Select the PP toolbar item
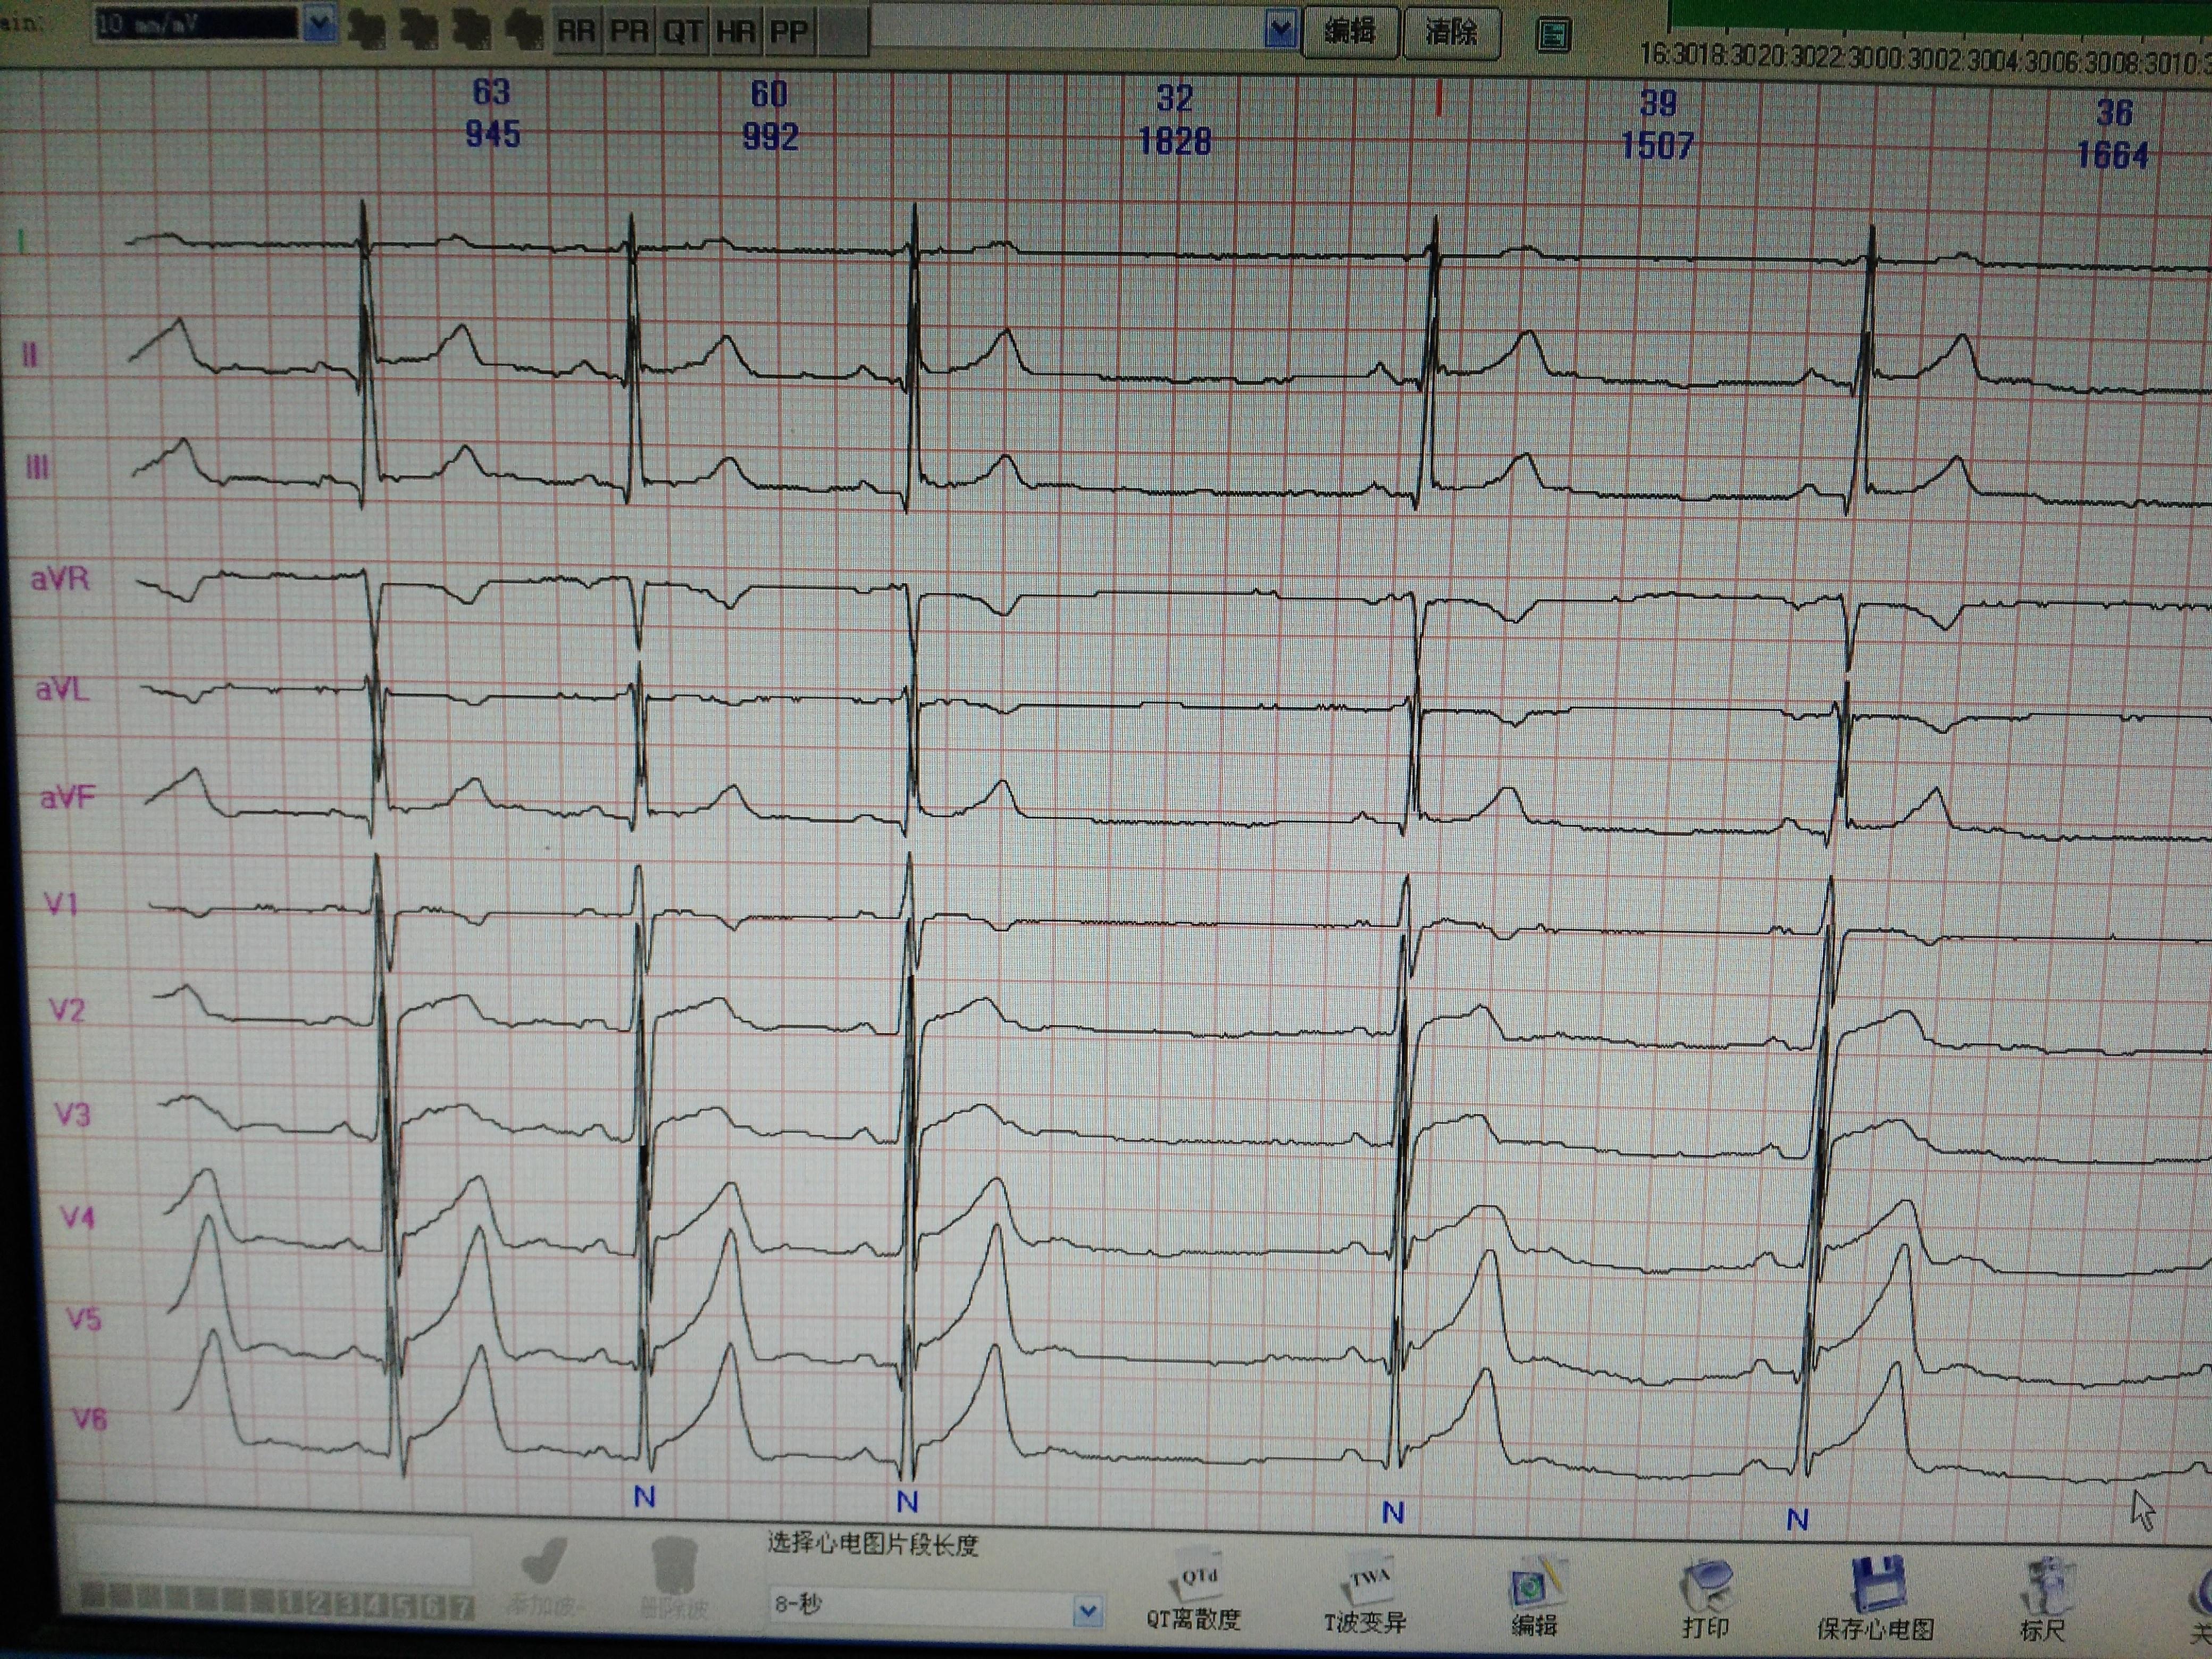 pos(788,32)
